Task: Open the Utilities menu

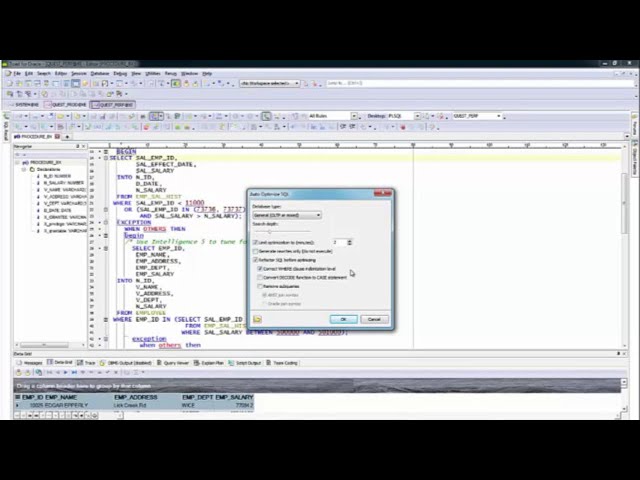Action: [153, 73]
